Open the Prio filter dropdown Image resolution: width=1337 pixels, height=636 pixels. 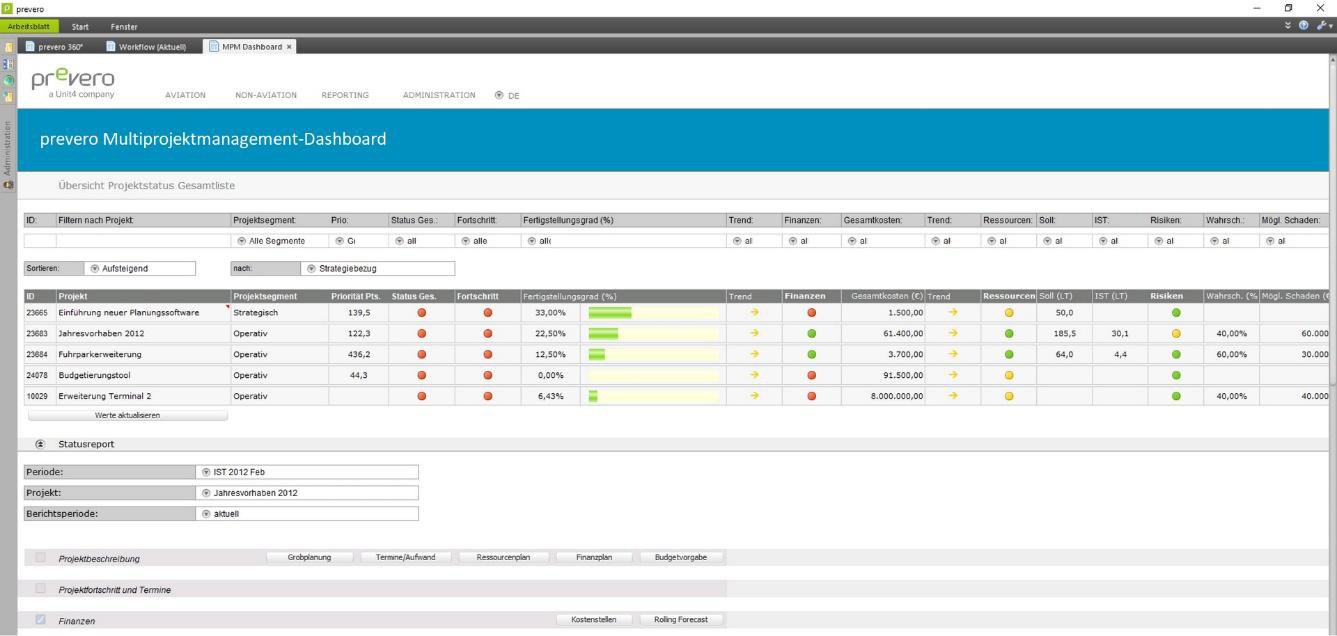pos(357,240)
